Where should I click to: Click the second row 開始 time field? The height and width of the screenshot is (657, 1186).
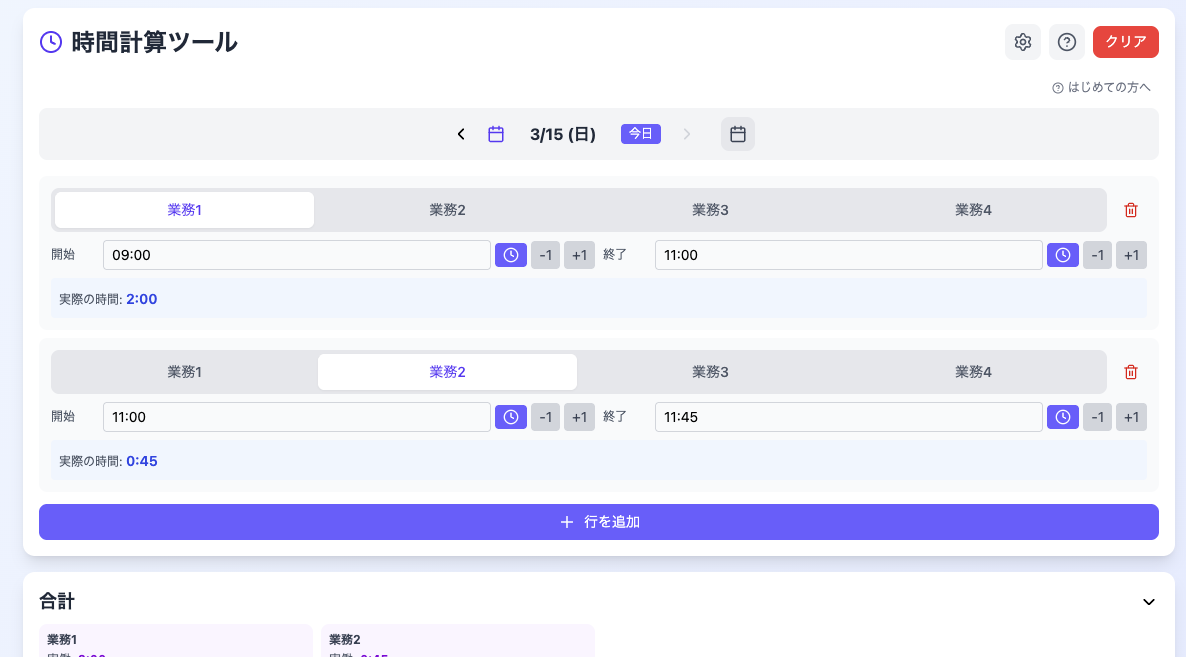point(296,417)
